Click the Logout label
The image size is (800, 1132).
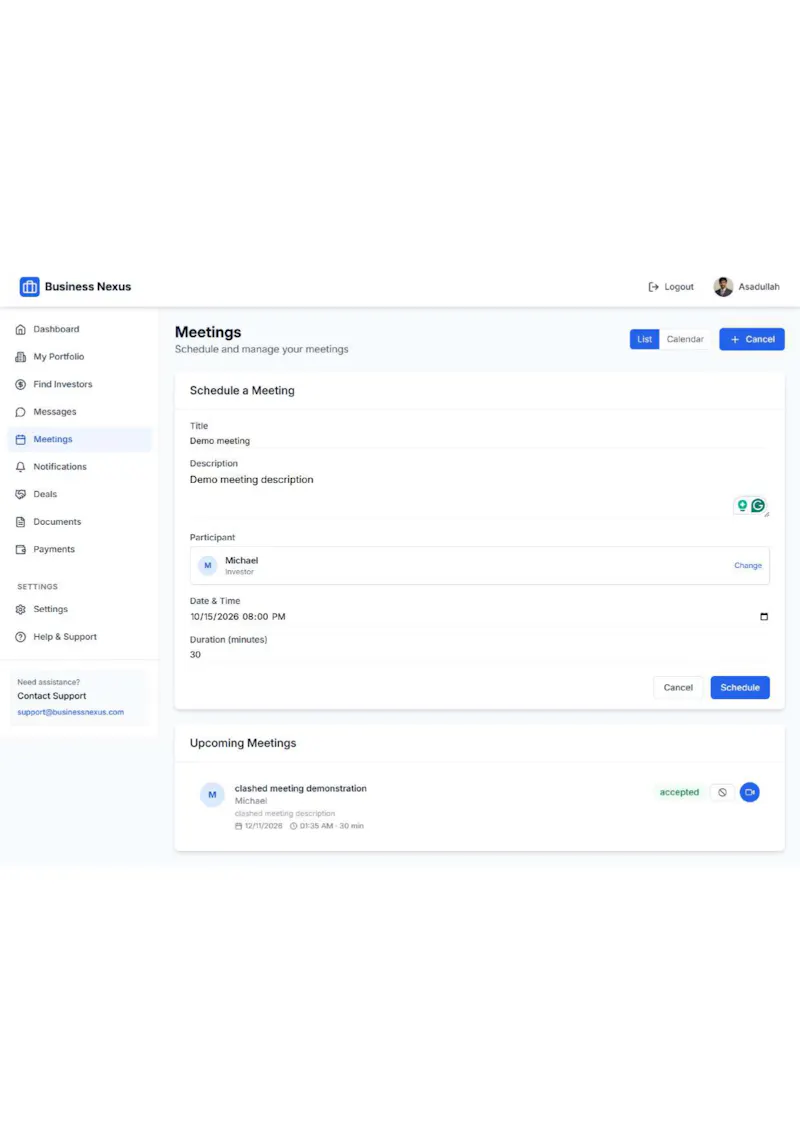pos(679,287)
